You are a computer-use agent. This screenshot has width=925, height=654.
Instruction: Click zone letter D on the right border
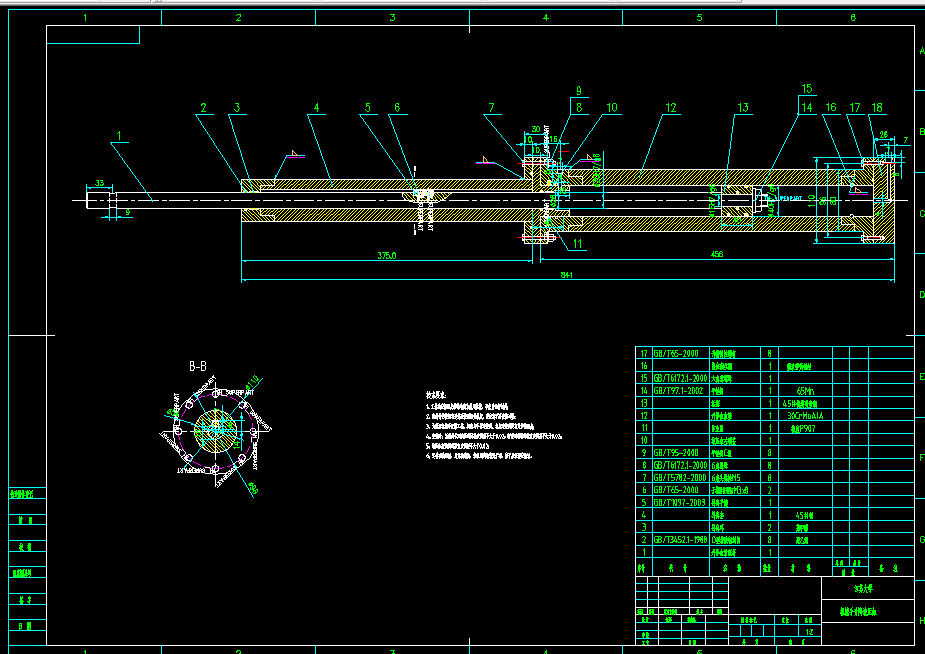[921, 295]
